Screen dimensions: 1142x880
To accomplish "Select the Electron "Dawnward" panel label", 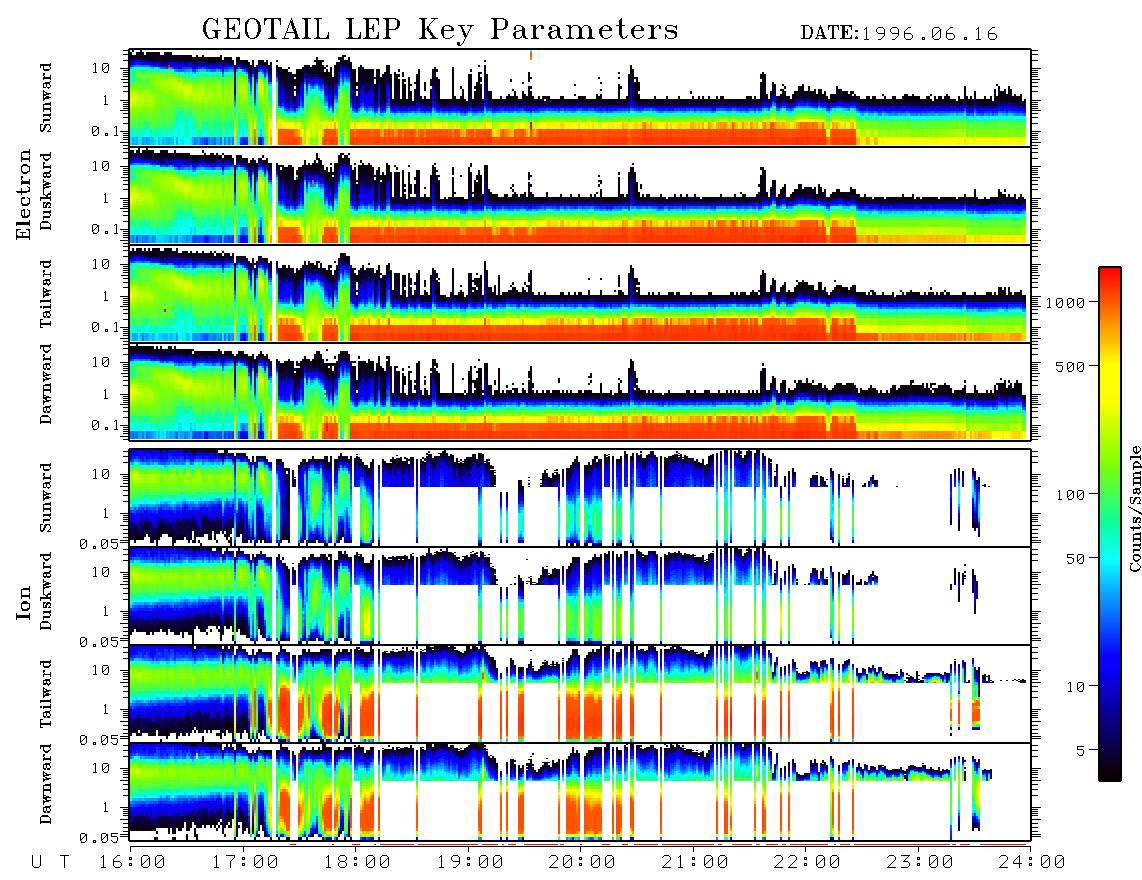I will 47,384.
